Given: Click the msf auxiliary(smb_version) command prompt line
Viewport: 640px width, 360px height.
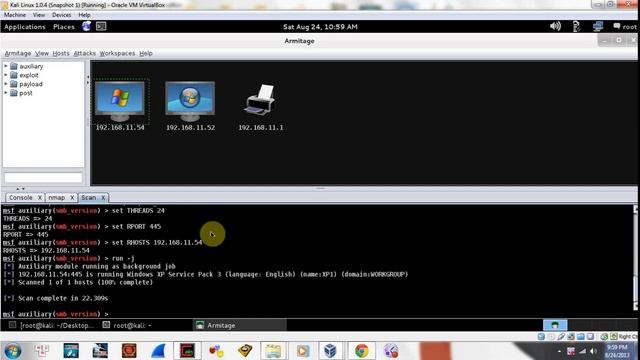Looking at the screenshot, I should click(56, 314).
